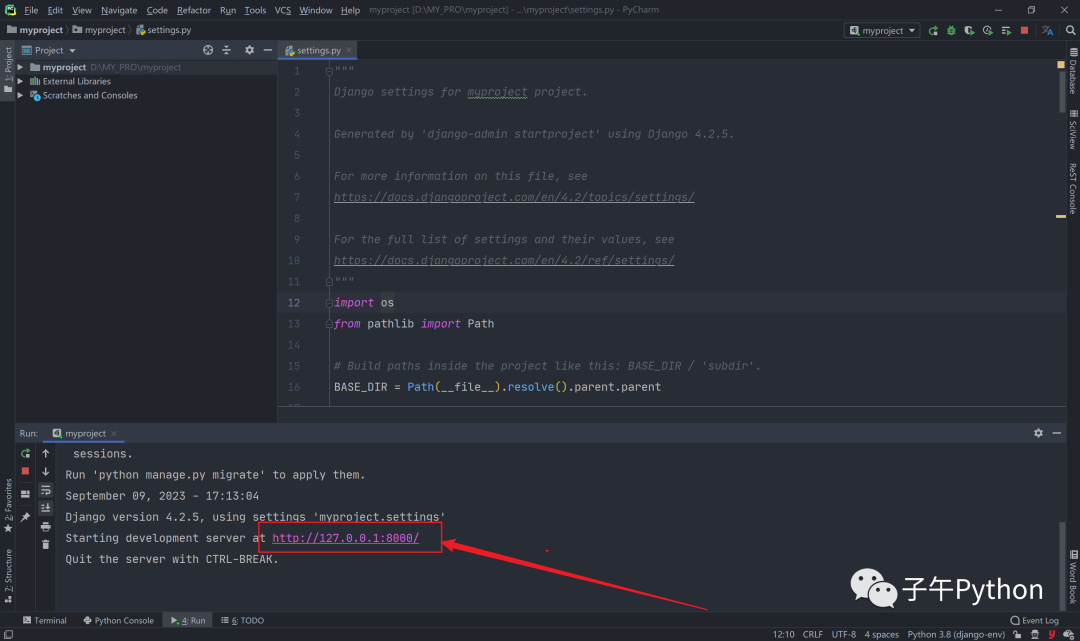The height and width of the screenshot is (641, 1080).
Task: Click the editor's vertical scrollbar
Action: pyautogui.click(x=1061, y=90)
